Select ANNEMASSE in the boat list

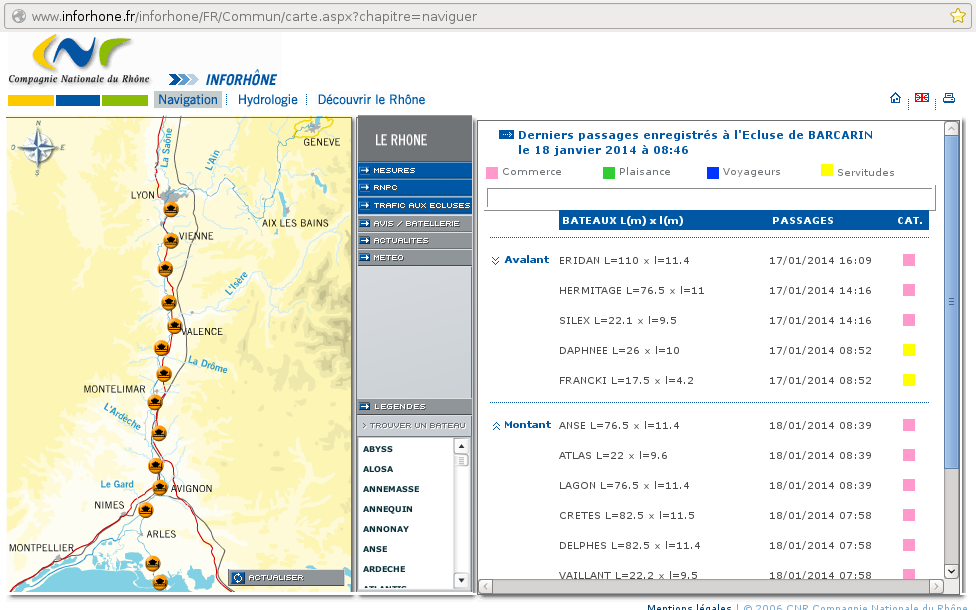391,489
